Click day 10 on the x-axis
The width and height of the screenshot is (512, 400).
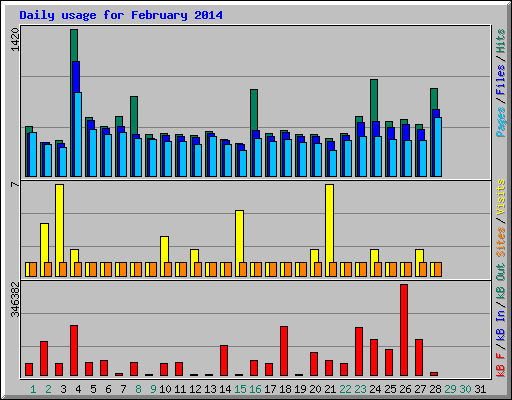coord(165,389)
